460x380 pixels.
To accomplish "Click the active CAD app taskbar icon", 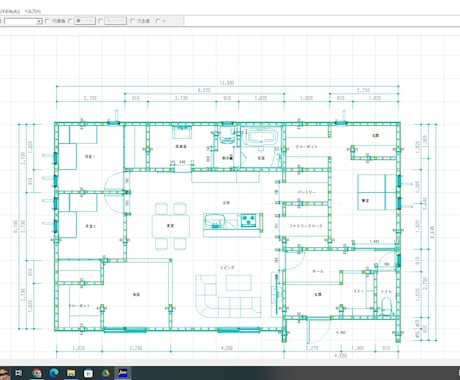I will tap(123, 373).
